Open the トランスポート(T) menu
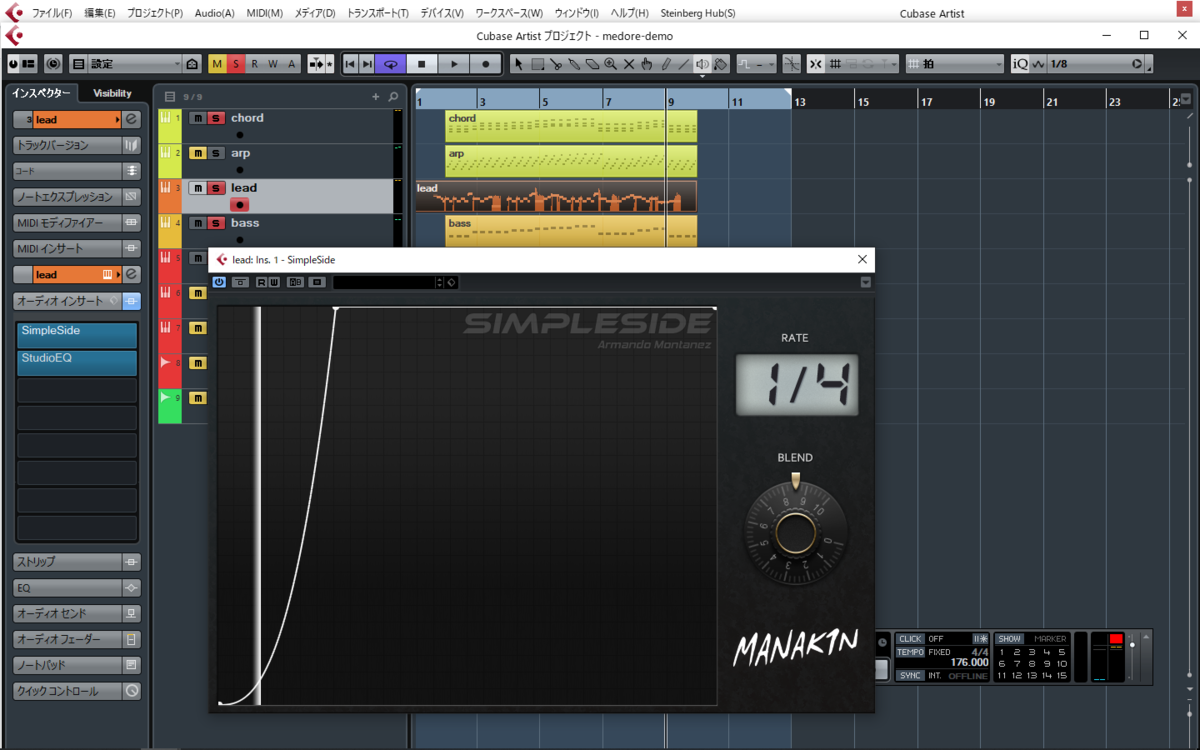Screen dimensions: 1200x750 coord(378,13)
